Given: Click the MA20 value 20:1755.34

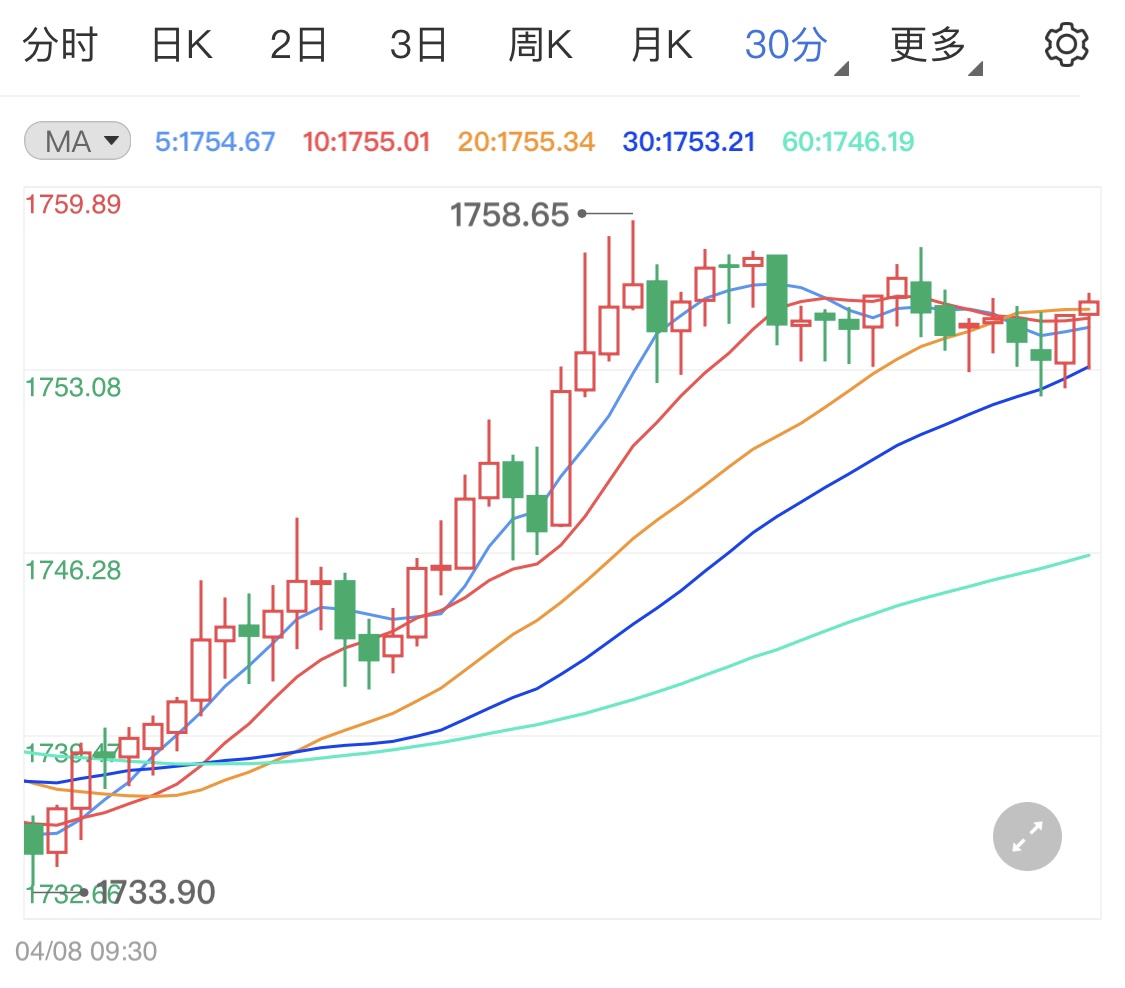Looking at the screenshot, I should (x=526, y=142).
